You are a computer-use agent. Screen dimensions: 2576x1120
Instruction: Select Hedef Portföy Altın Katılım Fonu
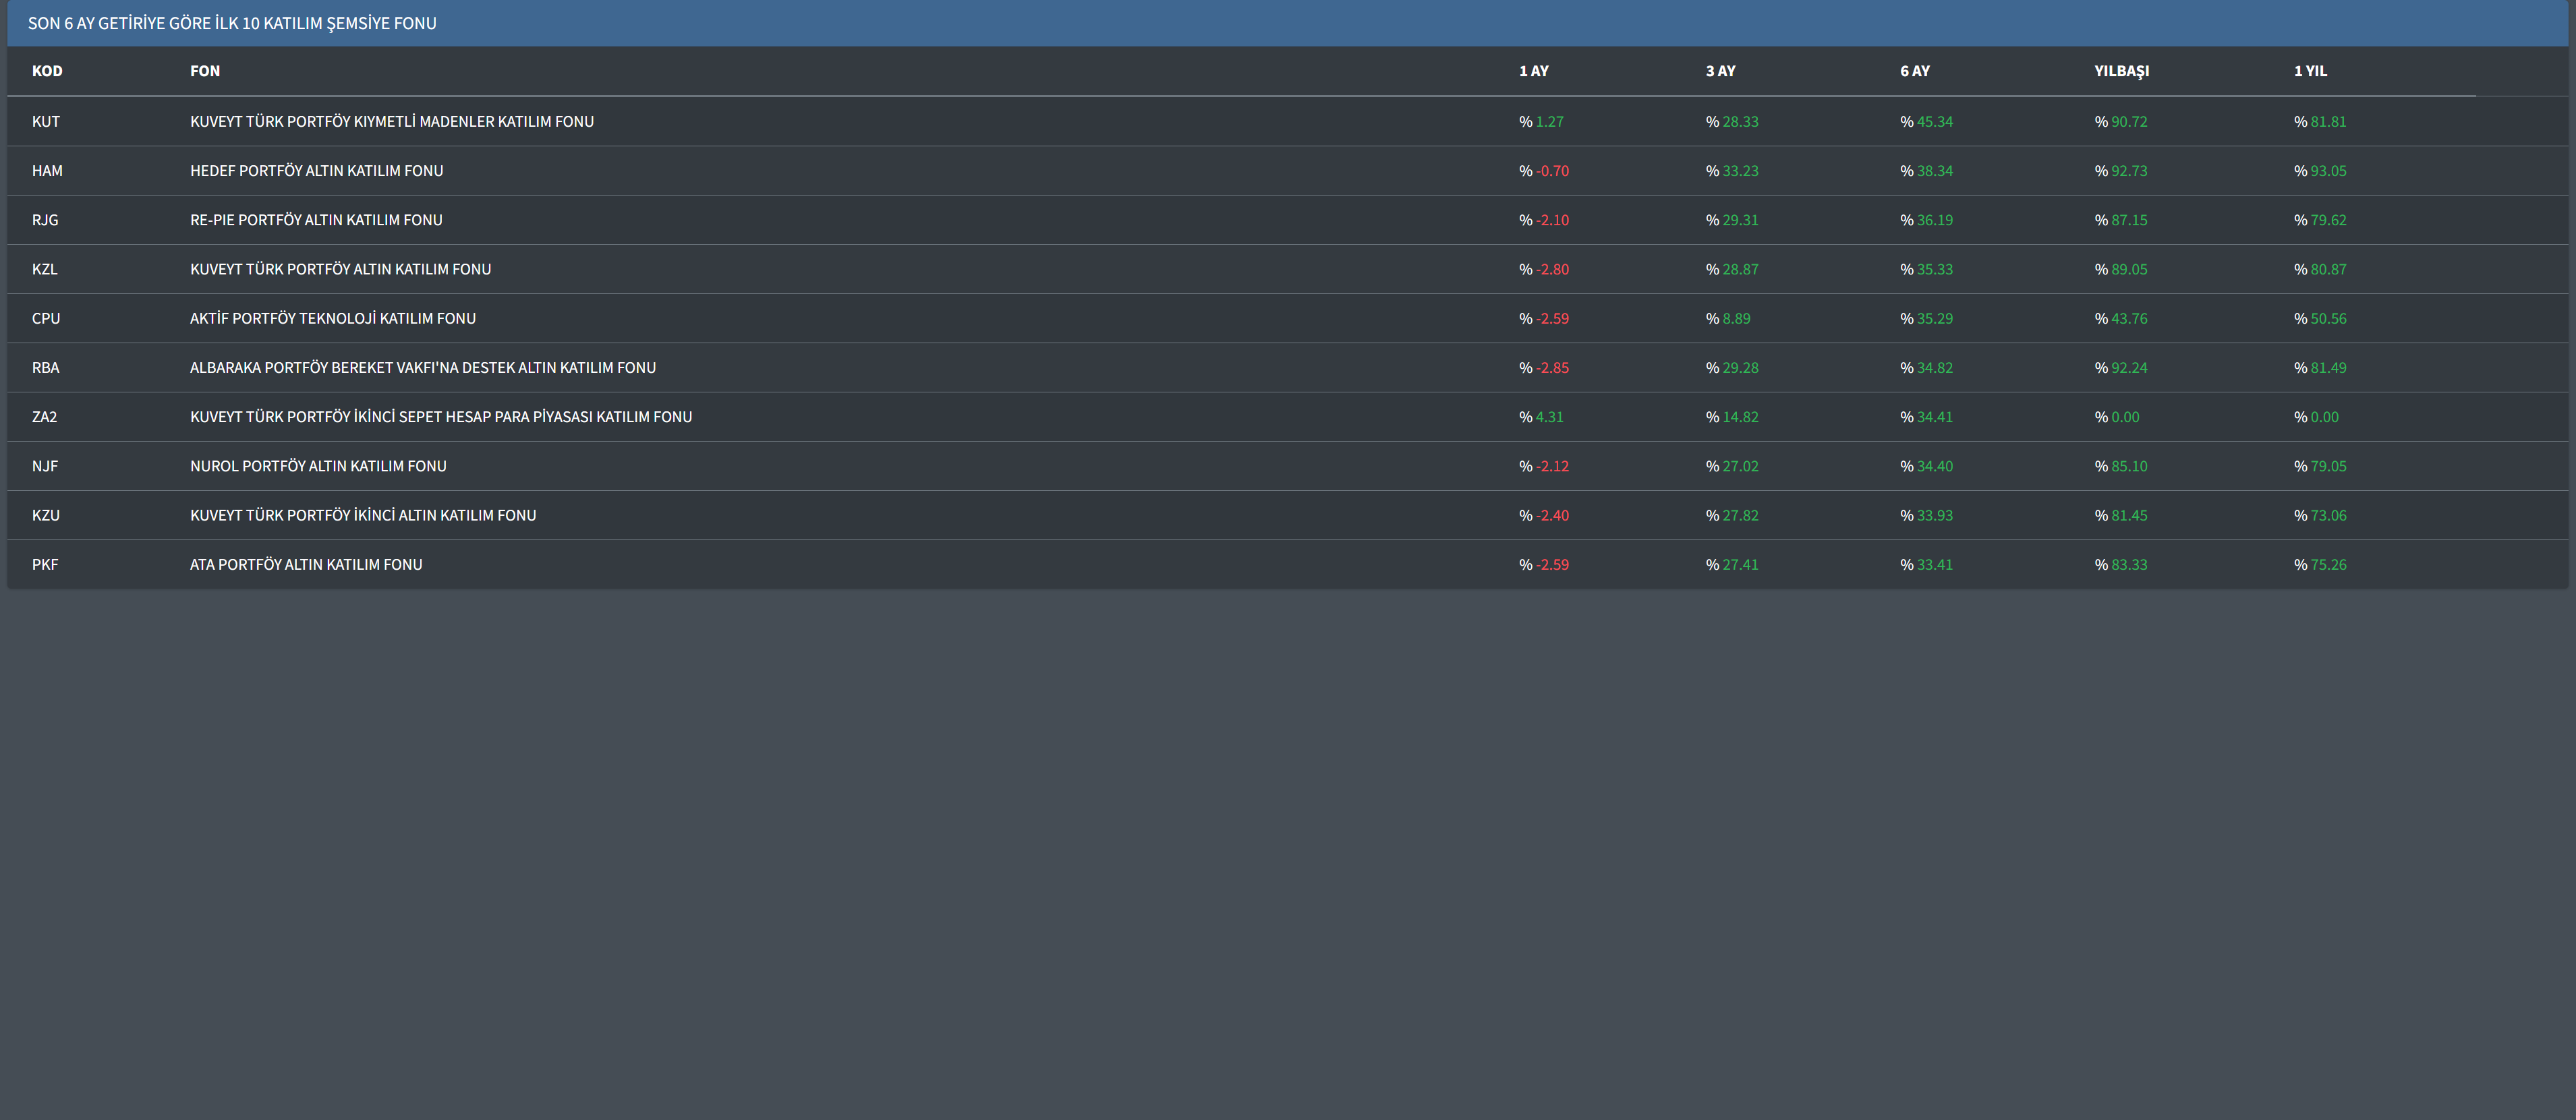[x=316, y=171]
